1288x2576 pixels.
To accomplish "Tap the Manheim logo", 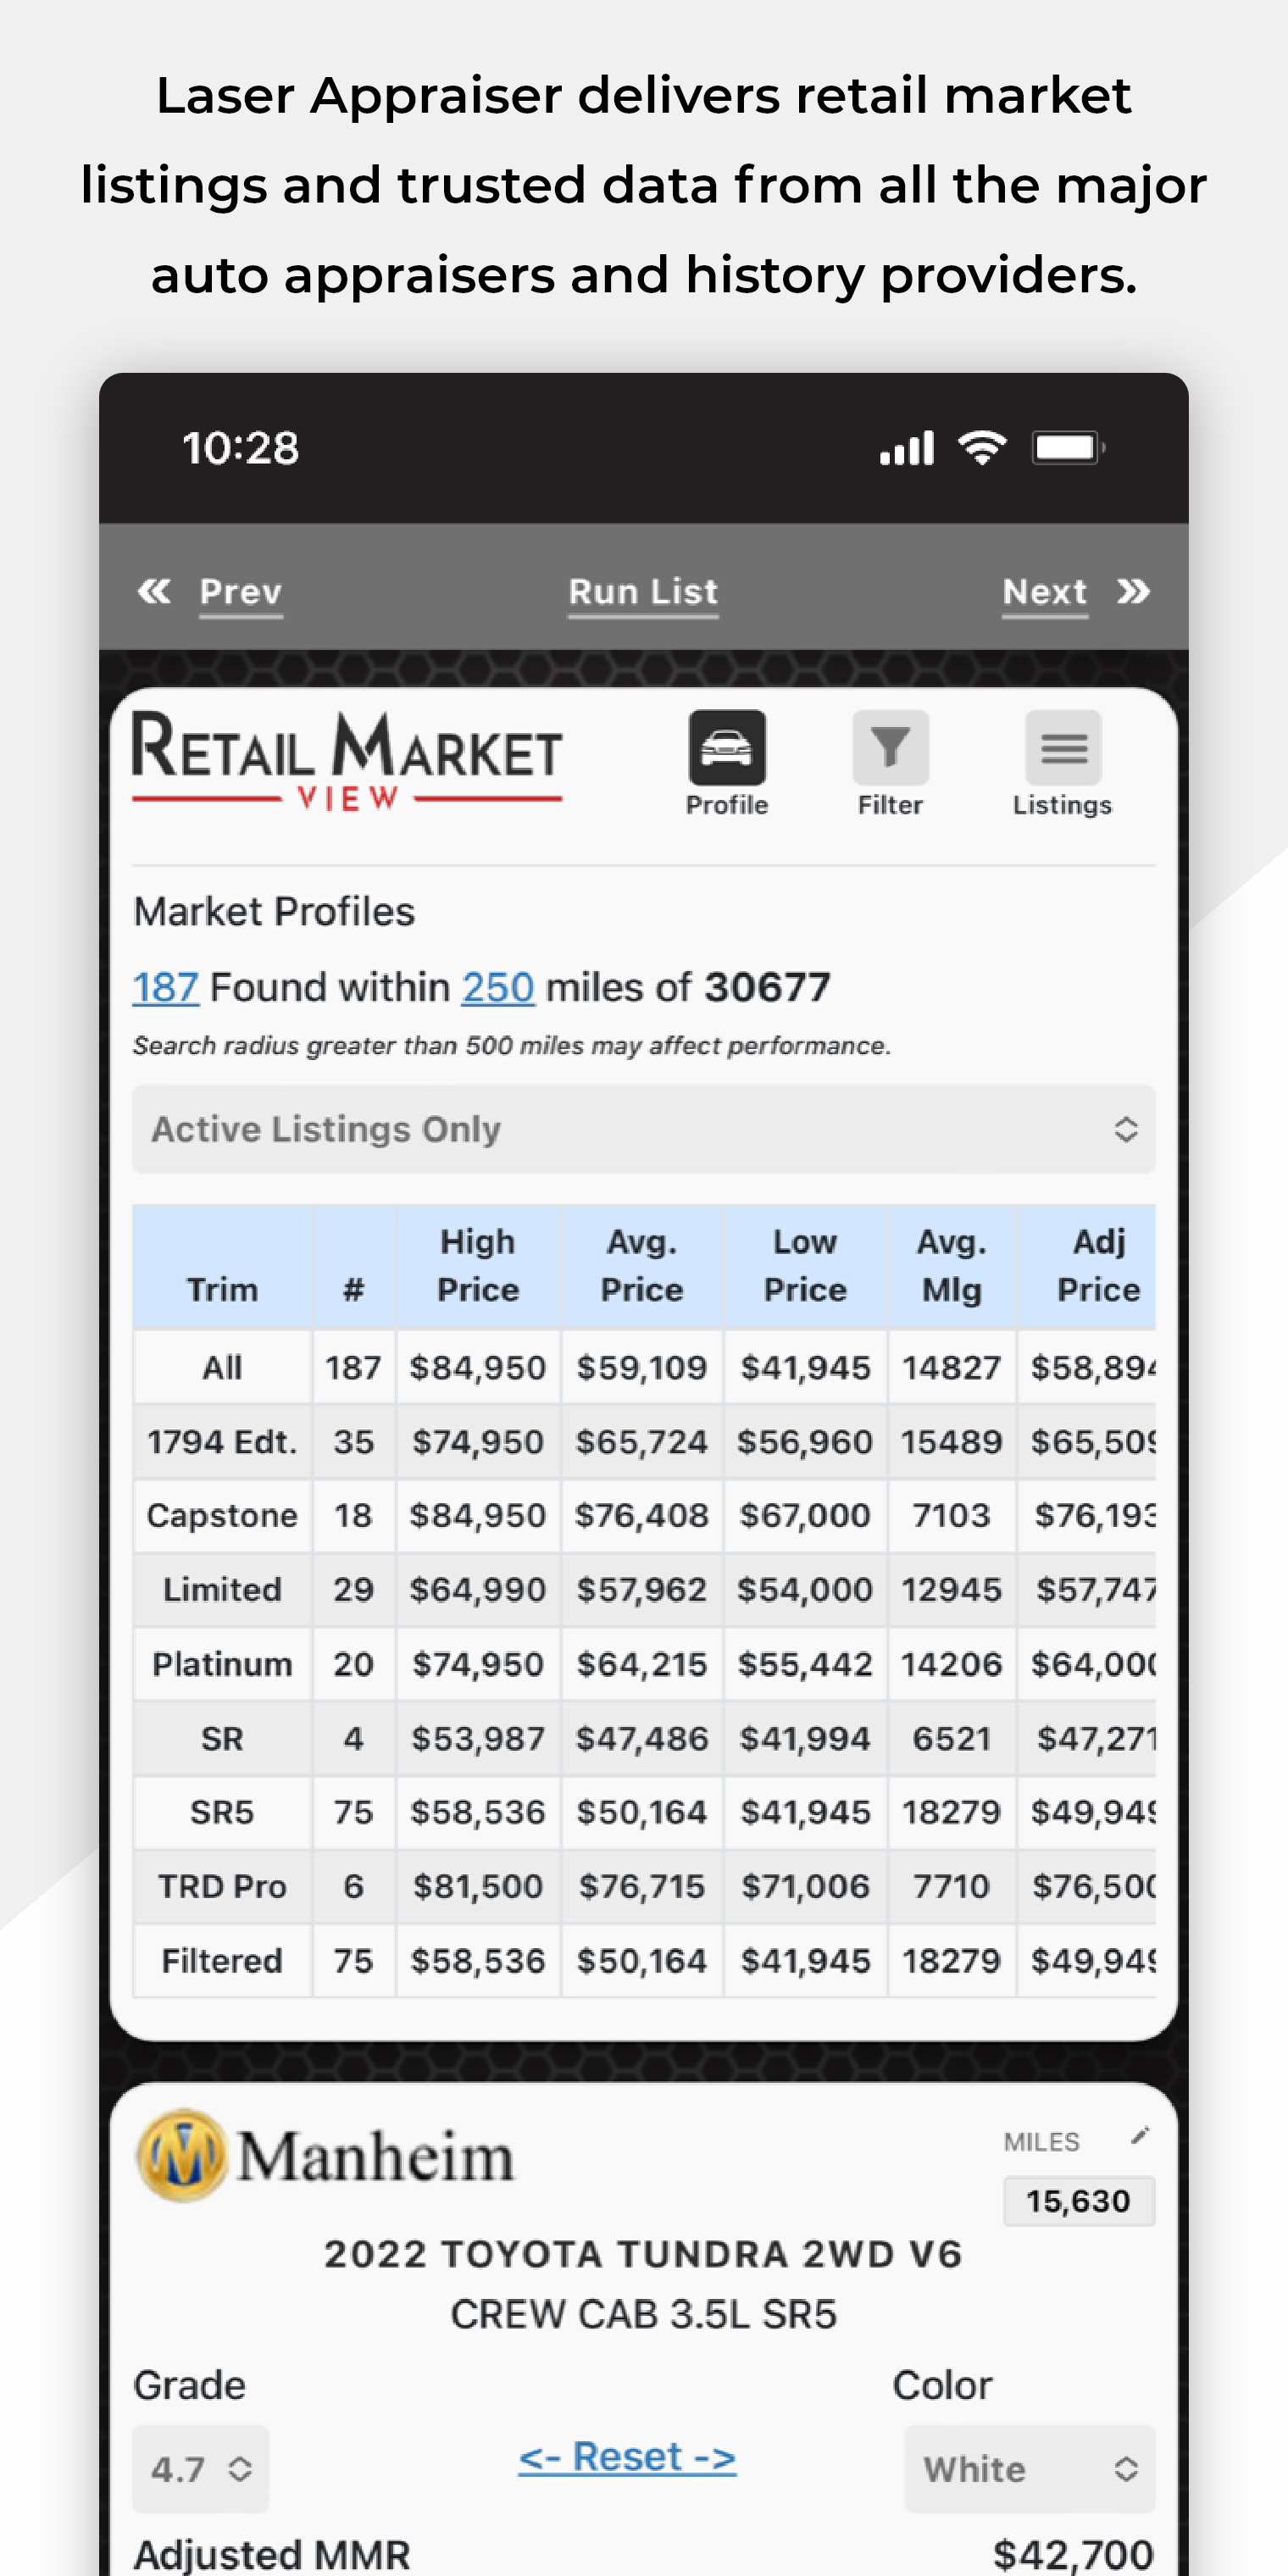I will [x=325, y=2156].
